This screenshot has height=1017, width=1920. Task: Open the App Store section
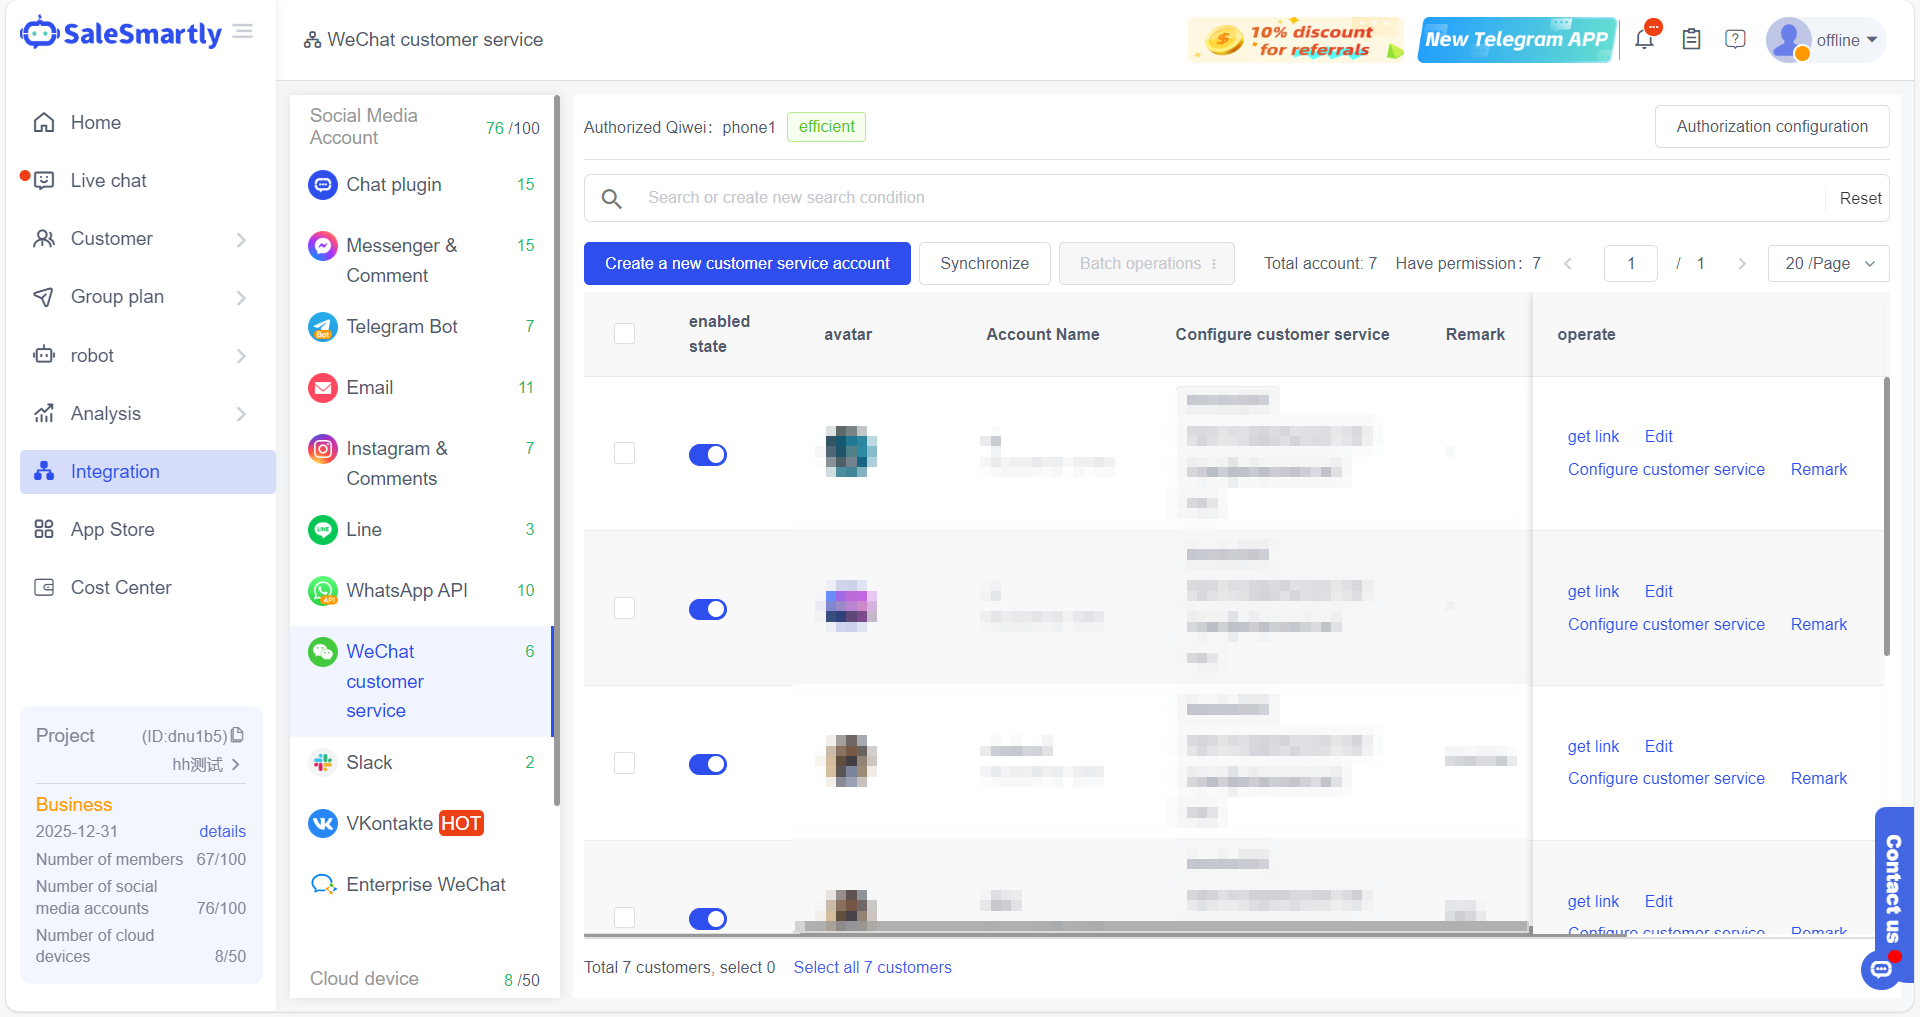coord(112,529)
